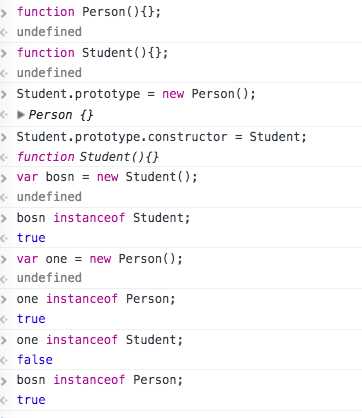
Task: Click the 'function Student(){}' output result
Action: coord(88,157)
